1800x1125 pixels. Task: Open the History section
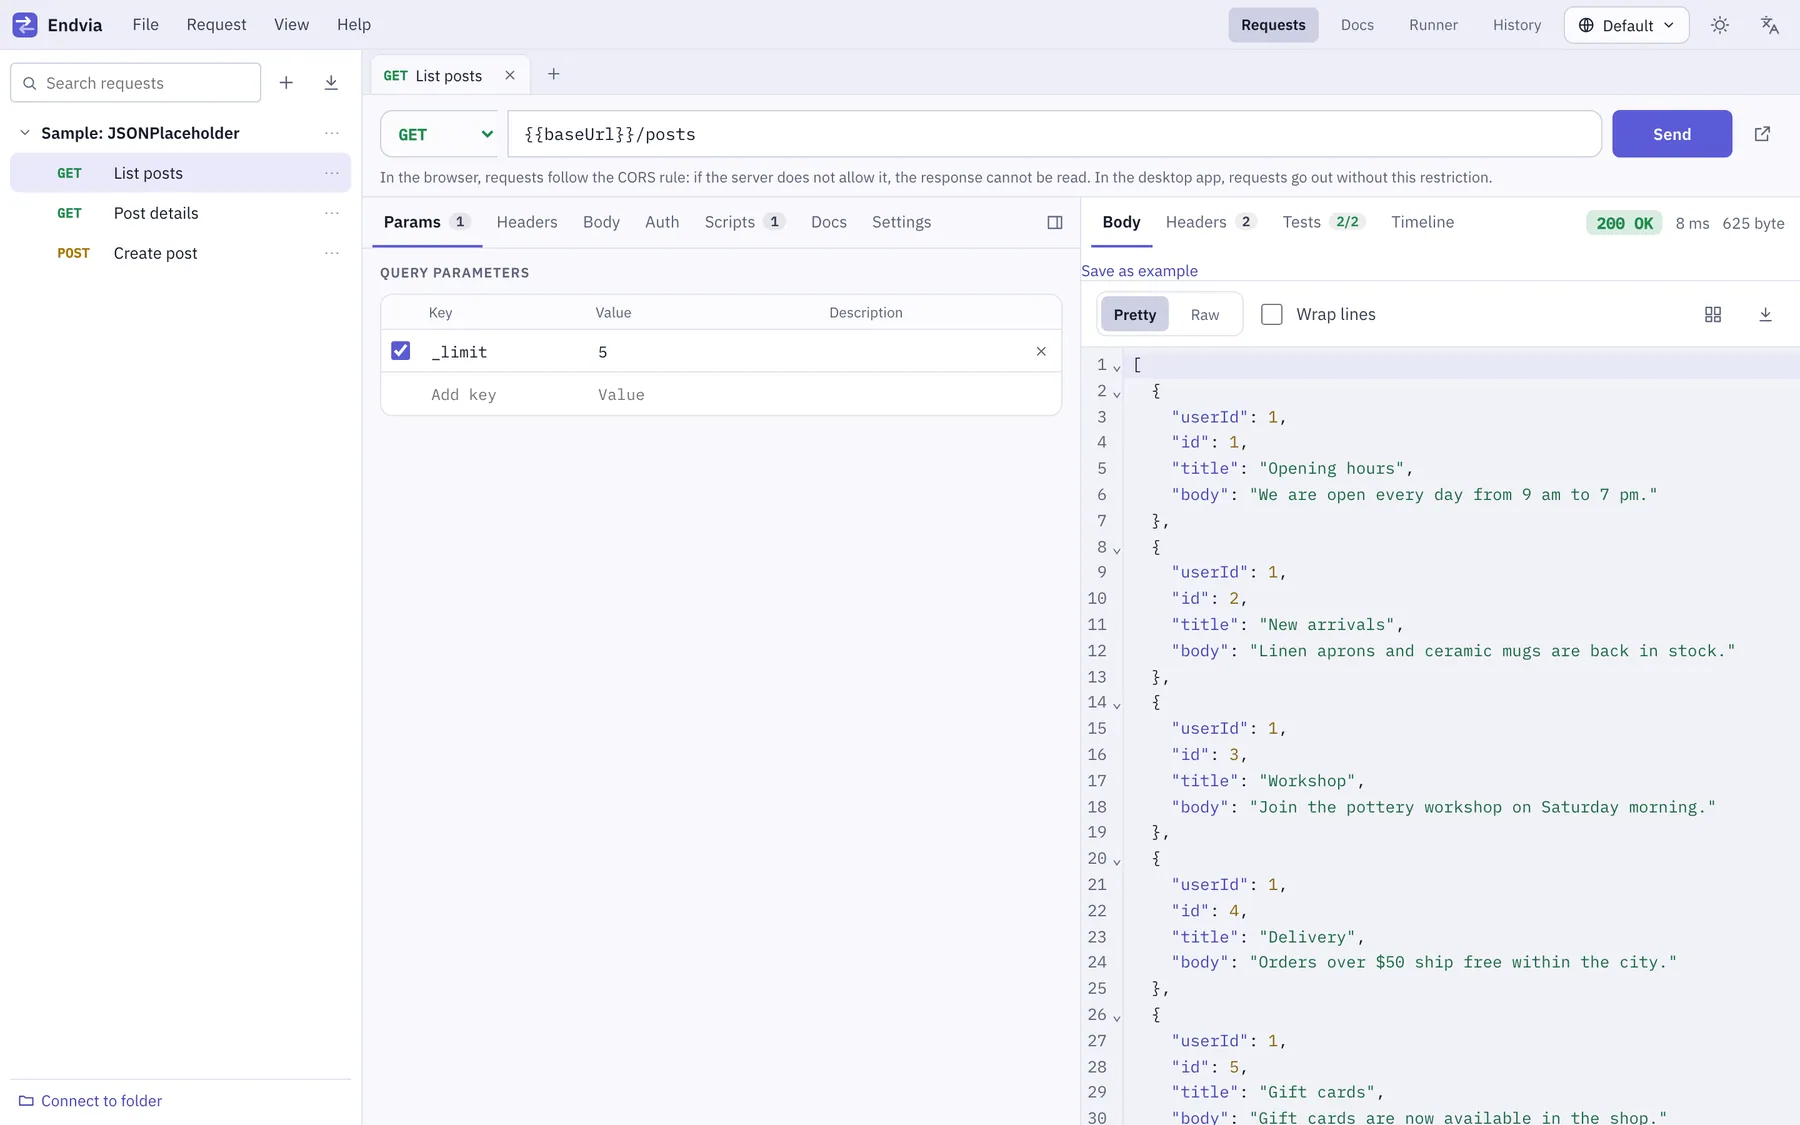pos(1517,25)
